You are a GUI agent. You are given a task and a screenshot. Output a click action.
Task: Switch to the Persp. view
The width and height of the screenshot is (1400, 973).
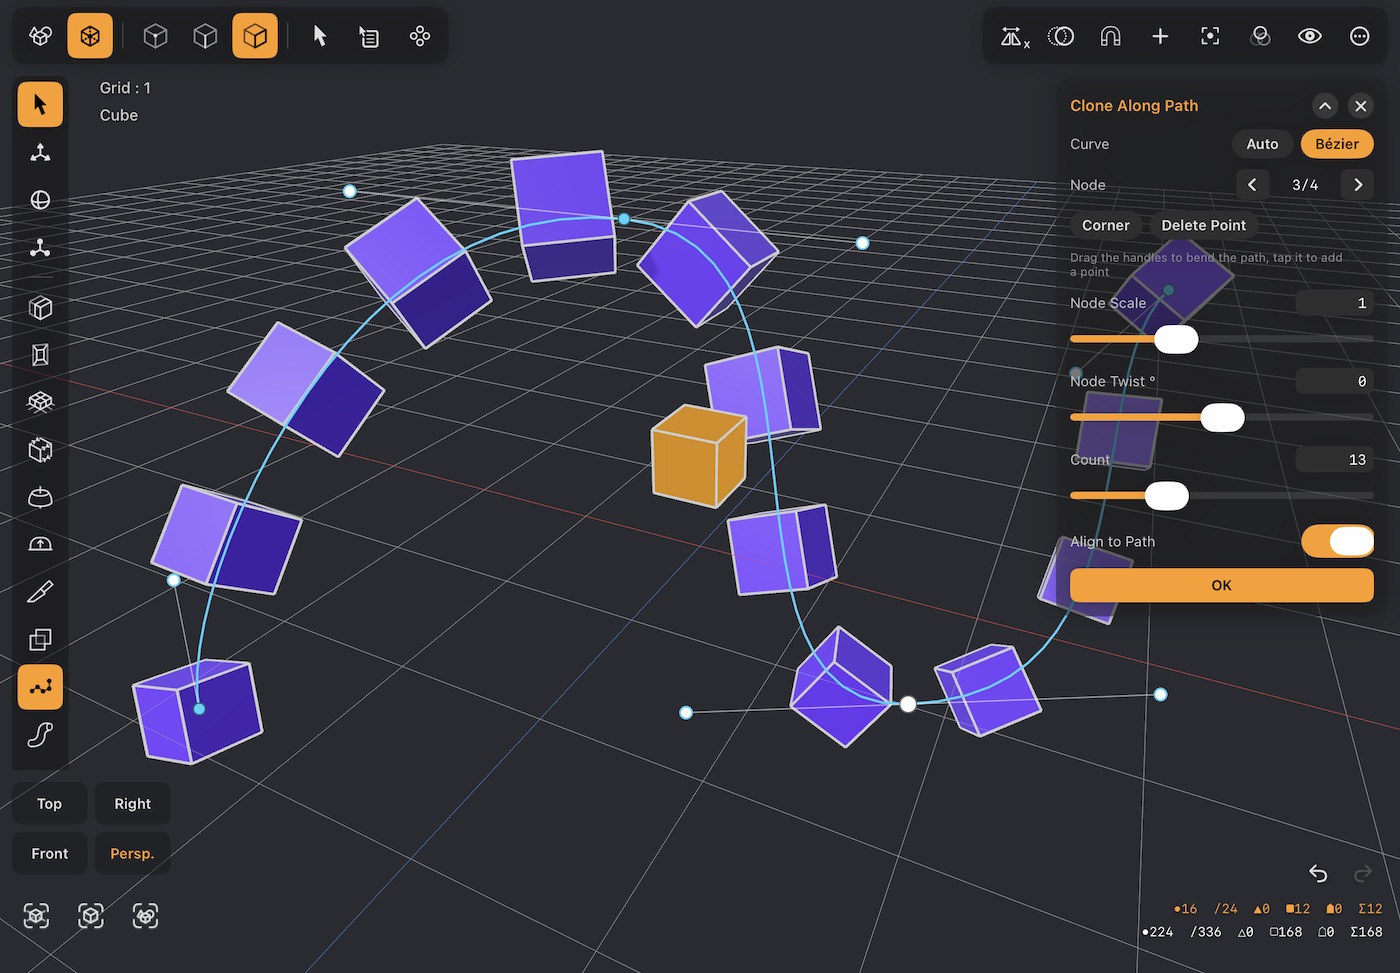point(132,853)
